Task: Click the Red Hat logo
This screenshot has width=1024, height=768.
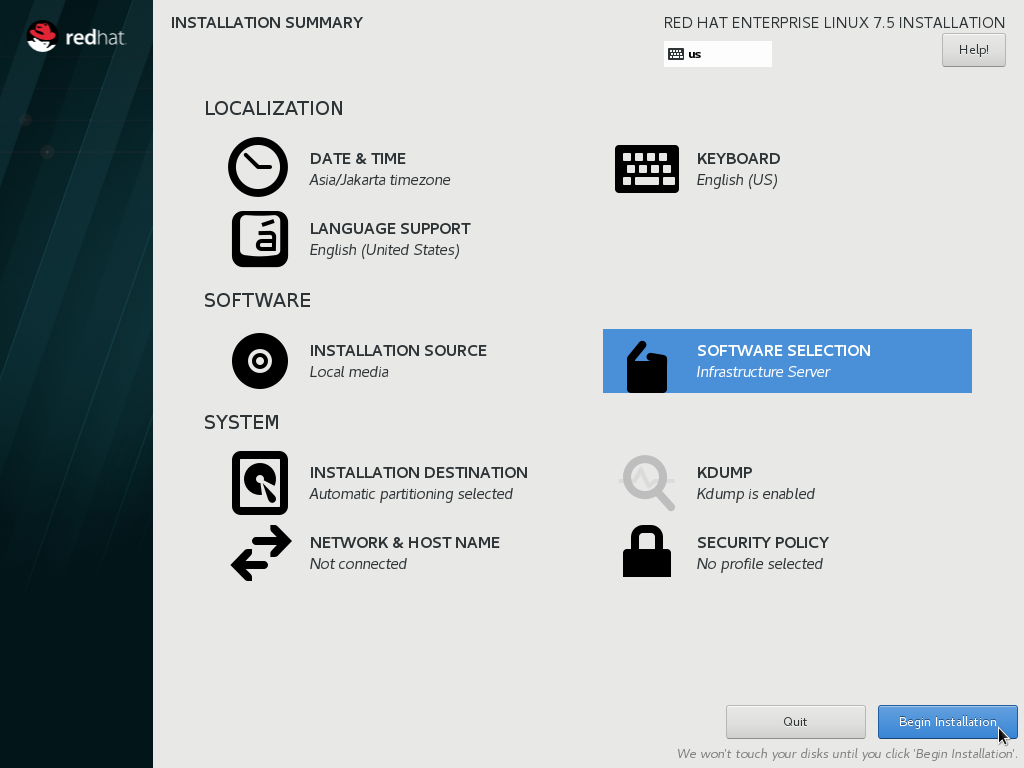Action: pos(76,37)
